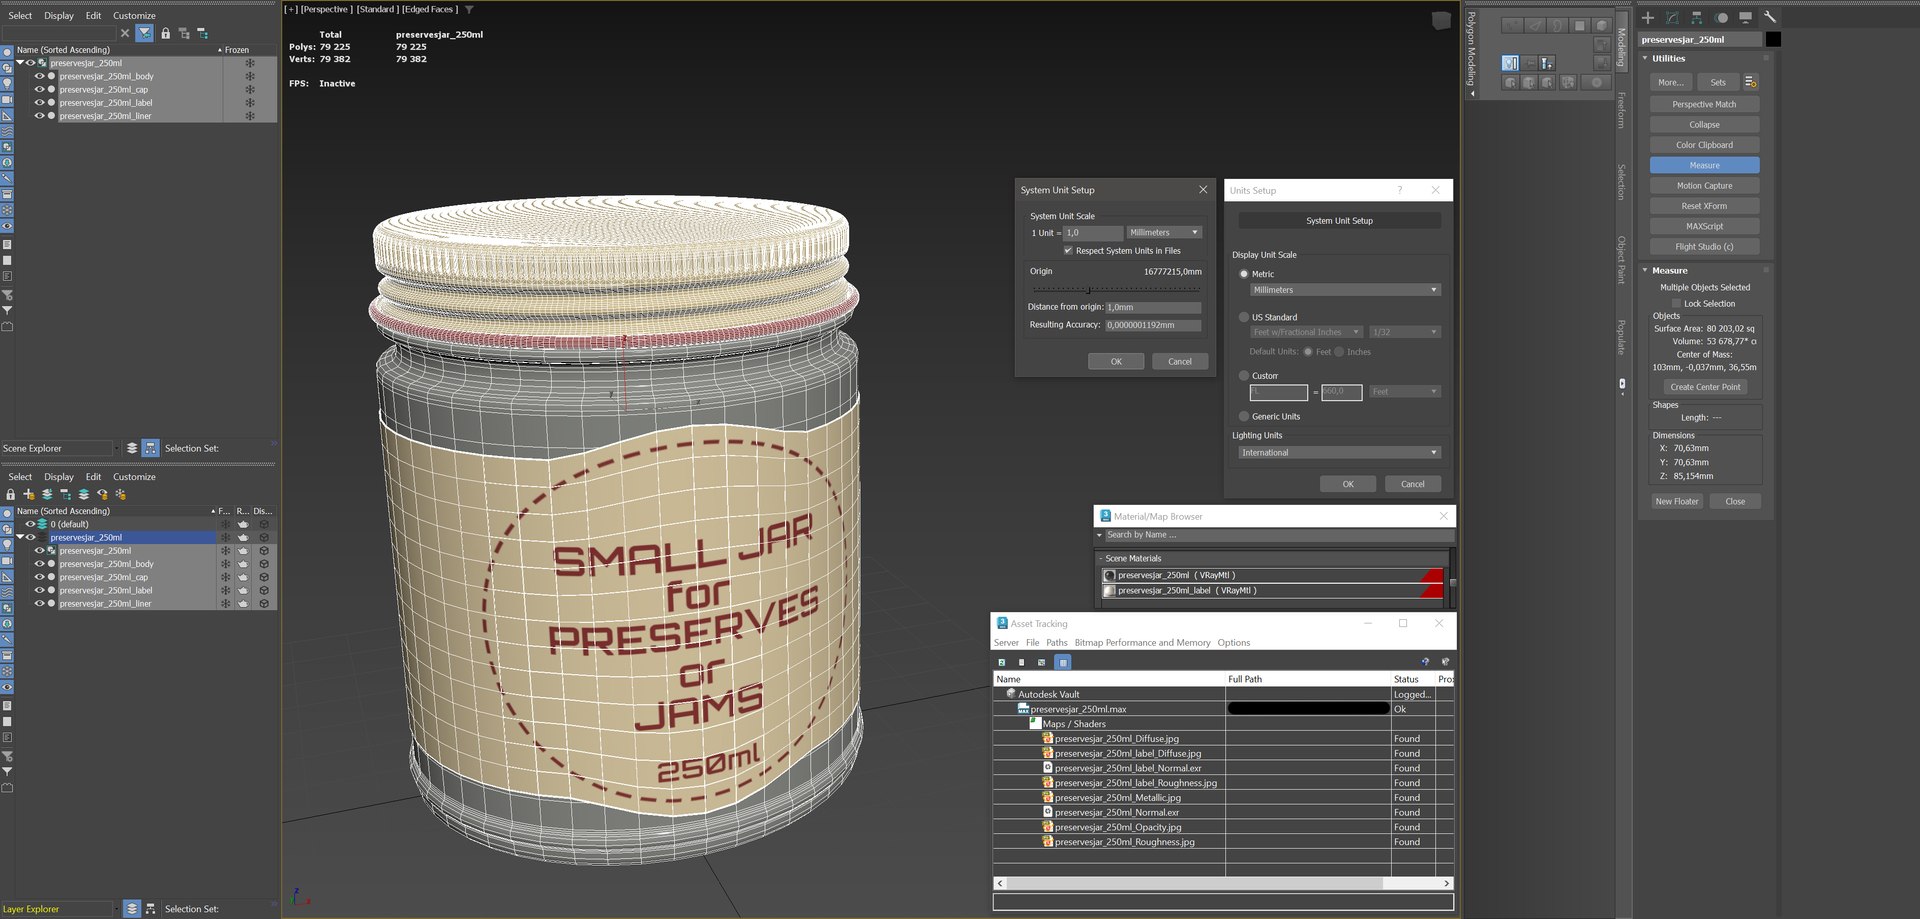Click the table view icon in Asset Tracking toolbar
Viewport: 1920px width, 919px height.
[x=1063, y=662]
